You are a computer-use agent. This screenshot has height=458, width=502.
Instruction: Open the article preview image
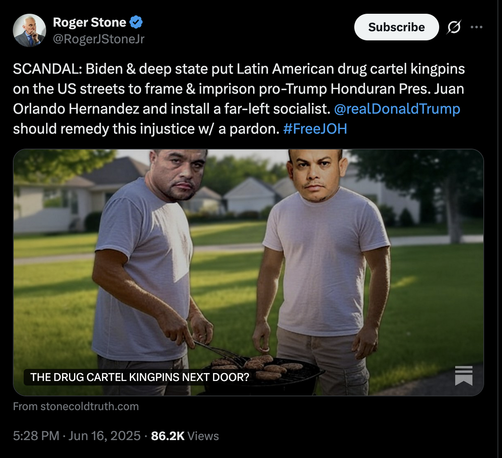click(248, 272)
